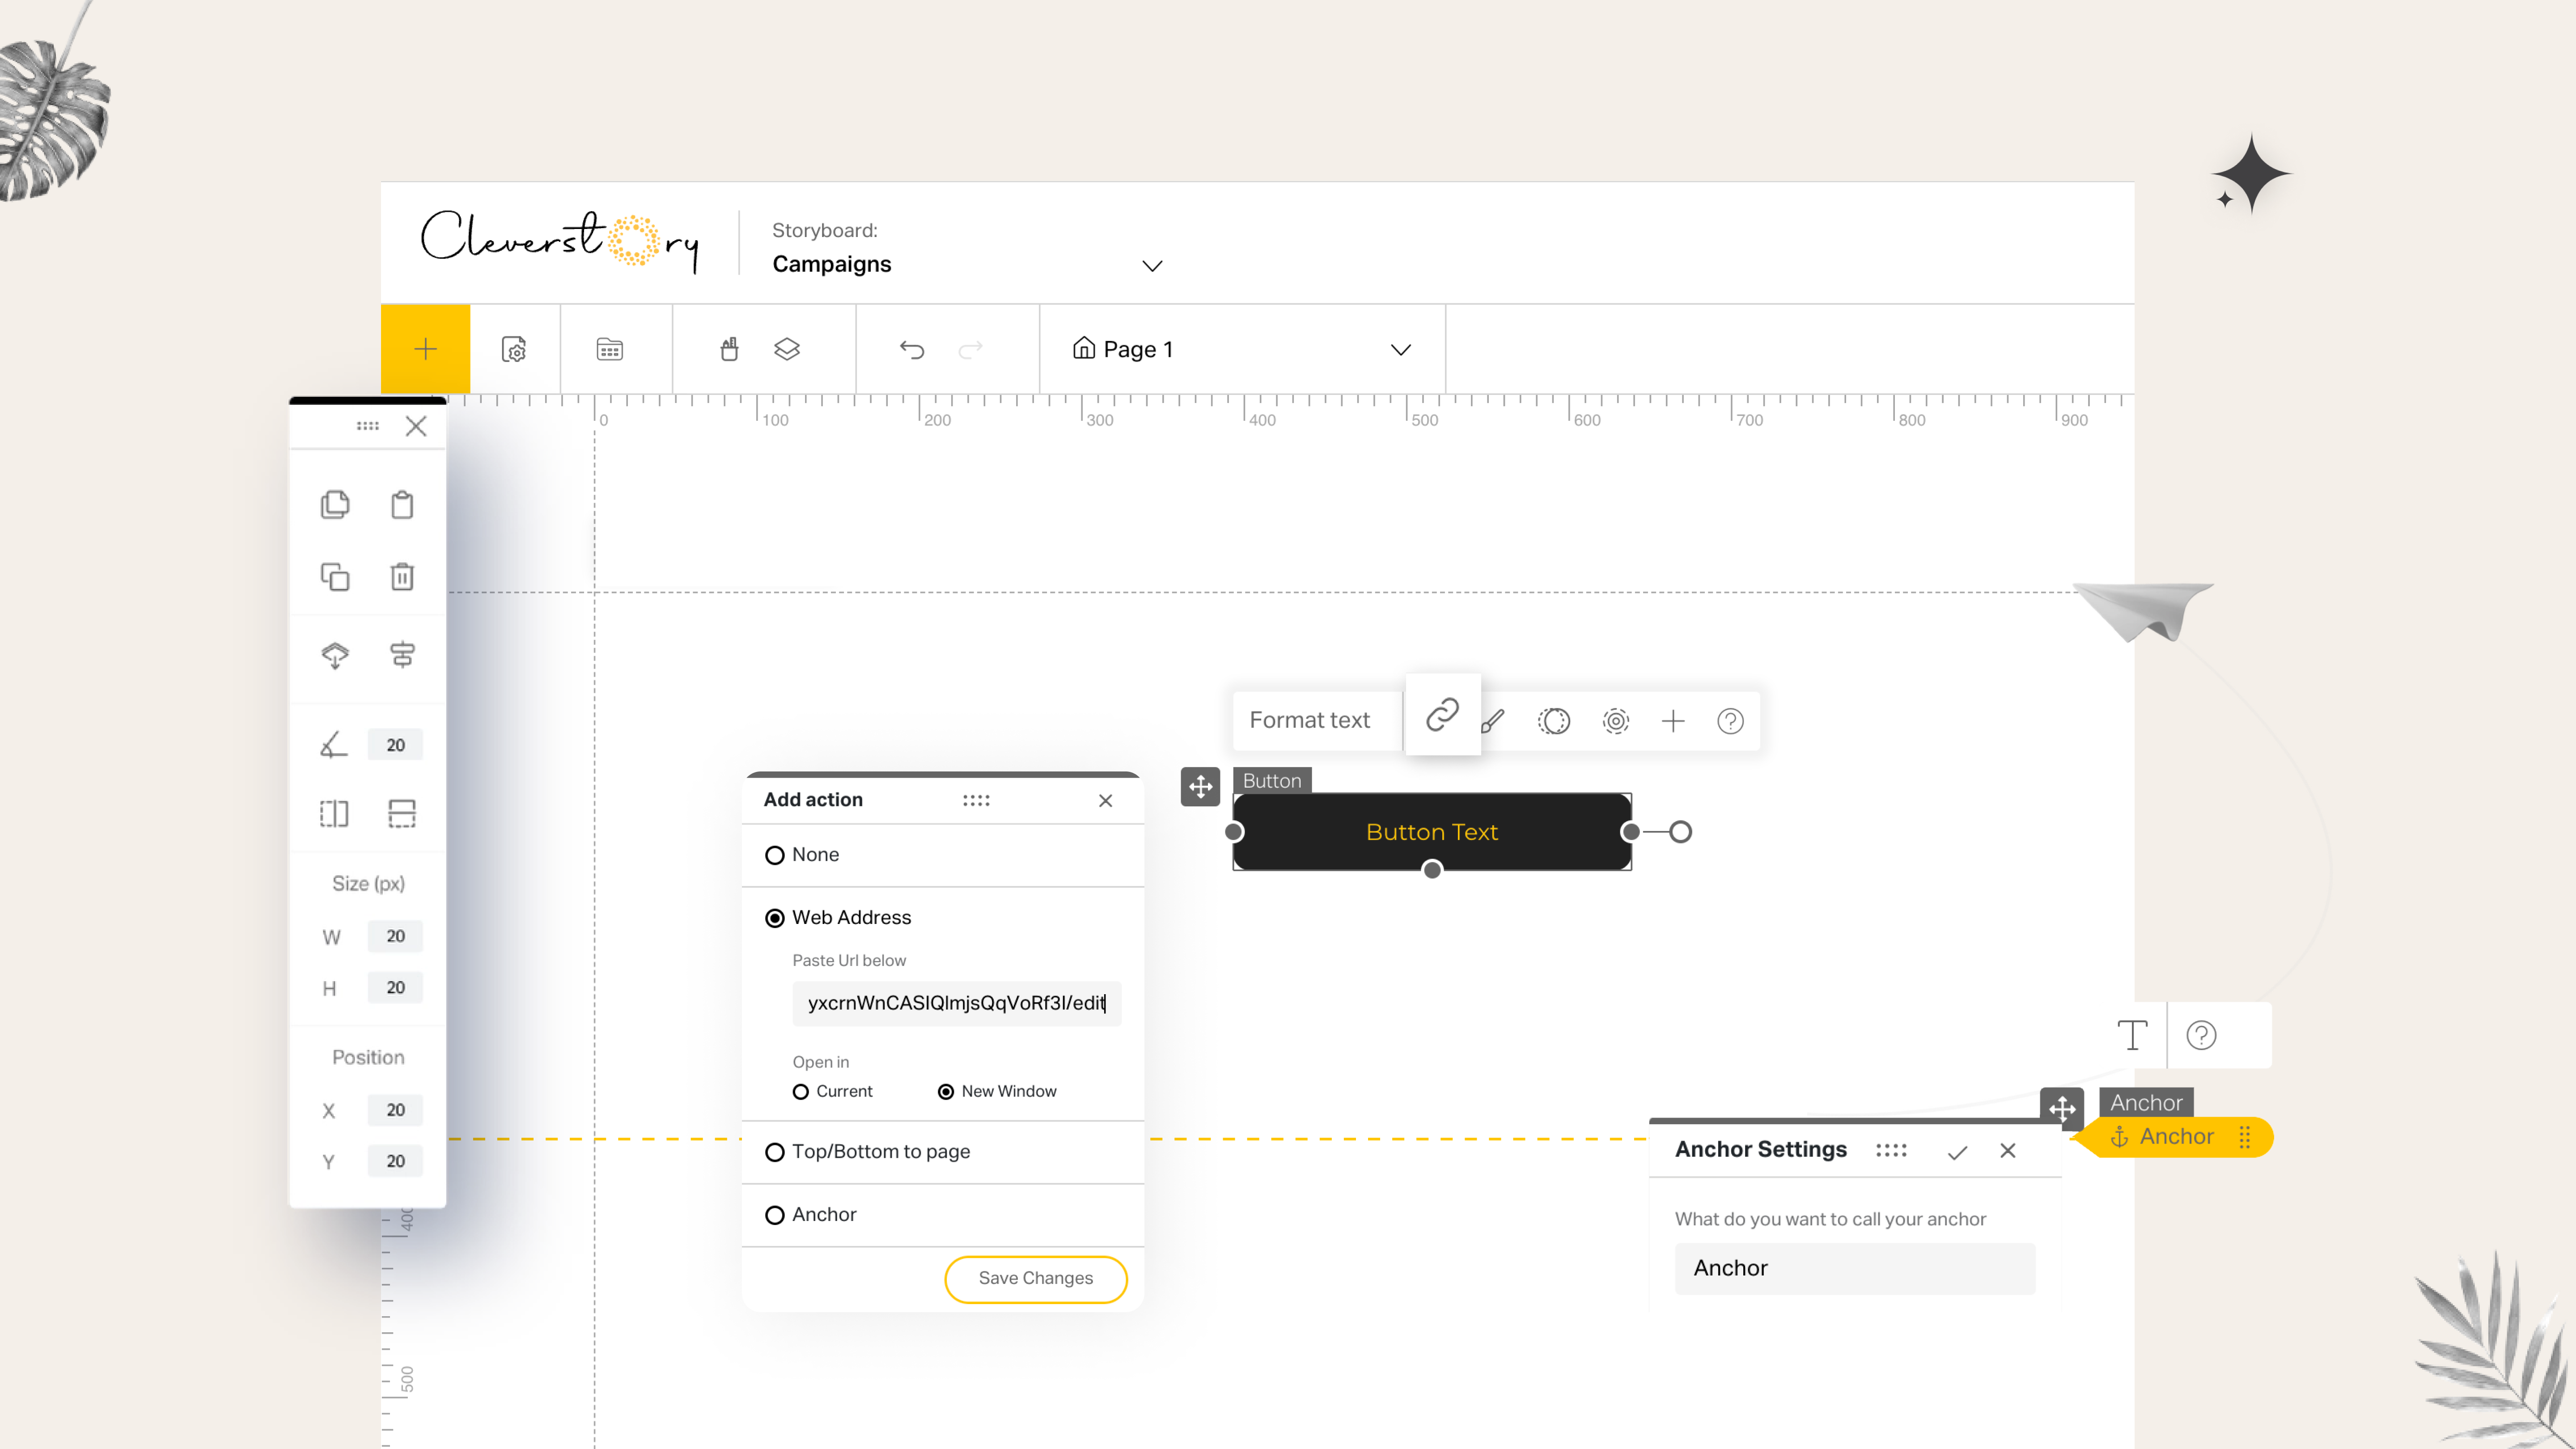Image resolution: width=2576 pixels, height=1449 pixels.
Task: Click bottom resize handle of button
Action: (1432, 870)
